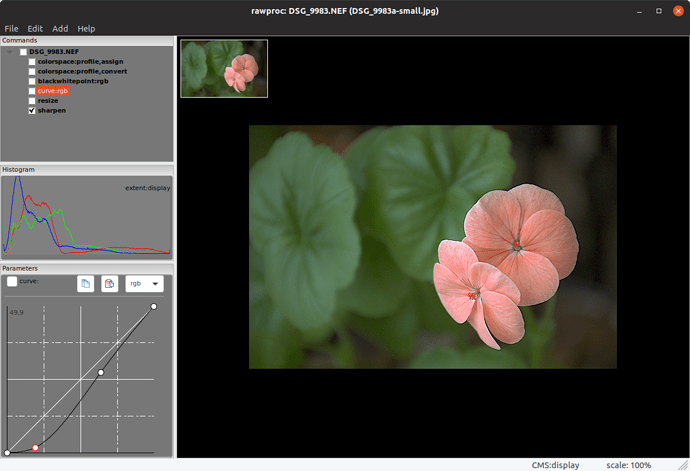
Task: Open the Add menu
Action: coord(60,28)
